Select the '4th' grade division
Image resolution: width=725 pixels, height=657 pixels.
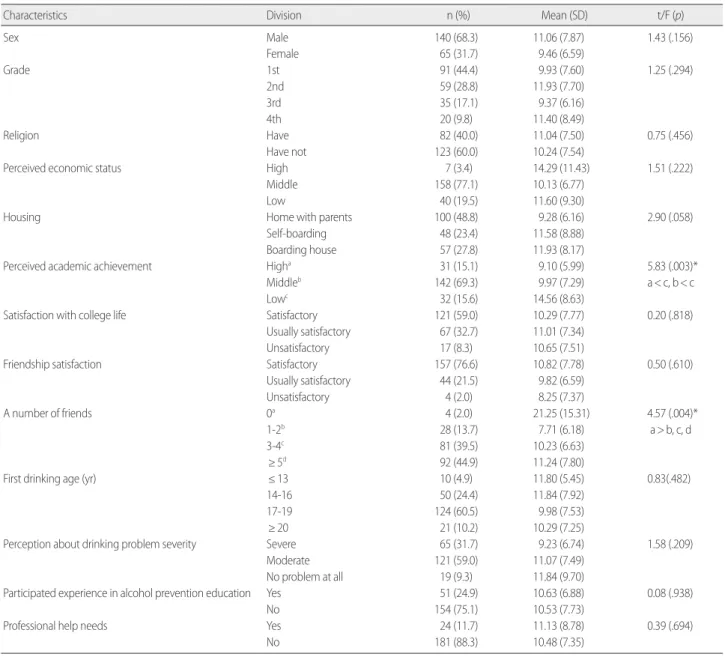coord(274,119)
